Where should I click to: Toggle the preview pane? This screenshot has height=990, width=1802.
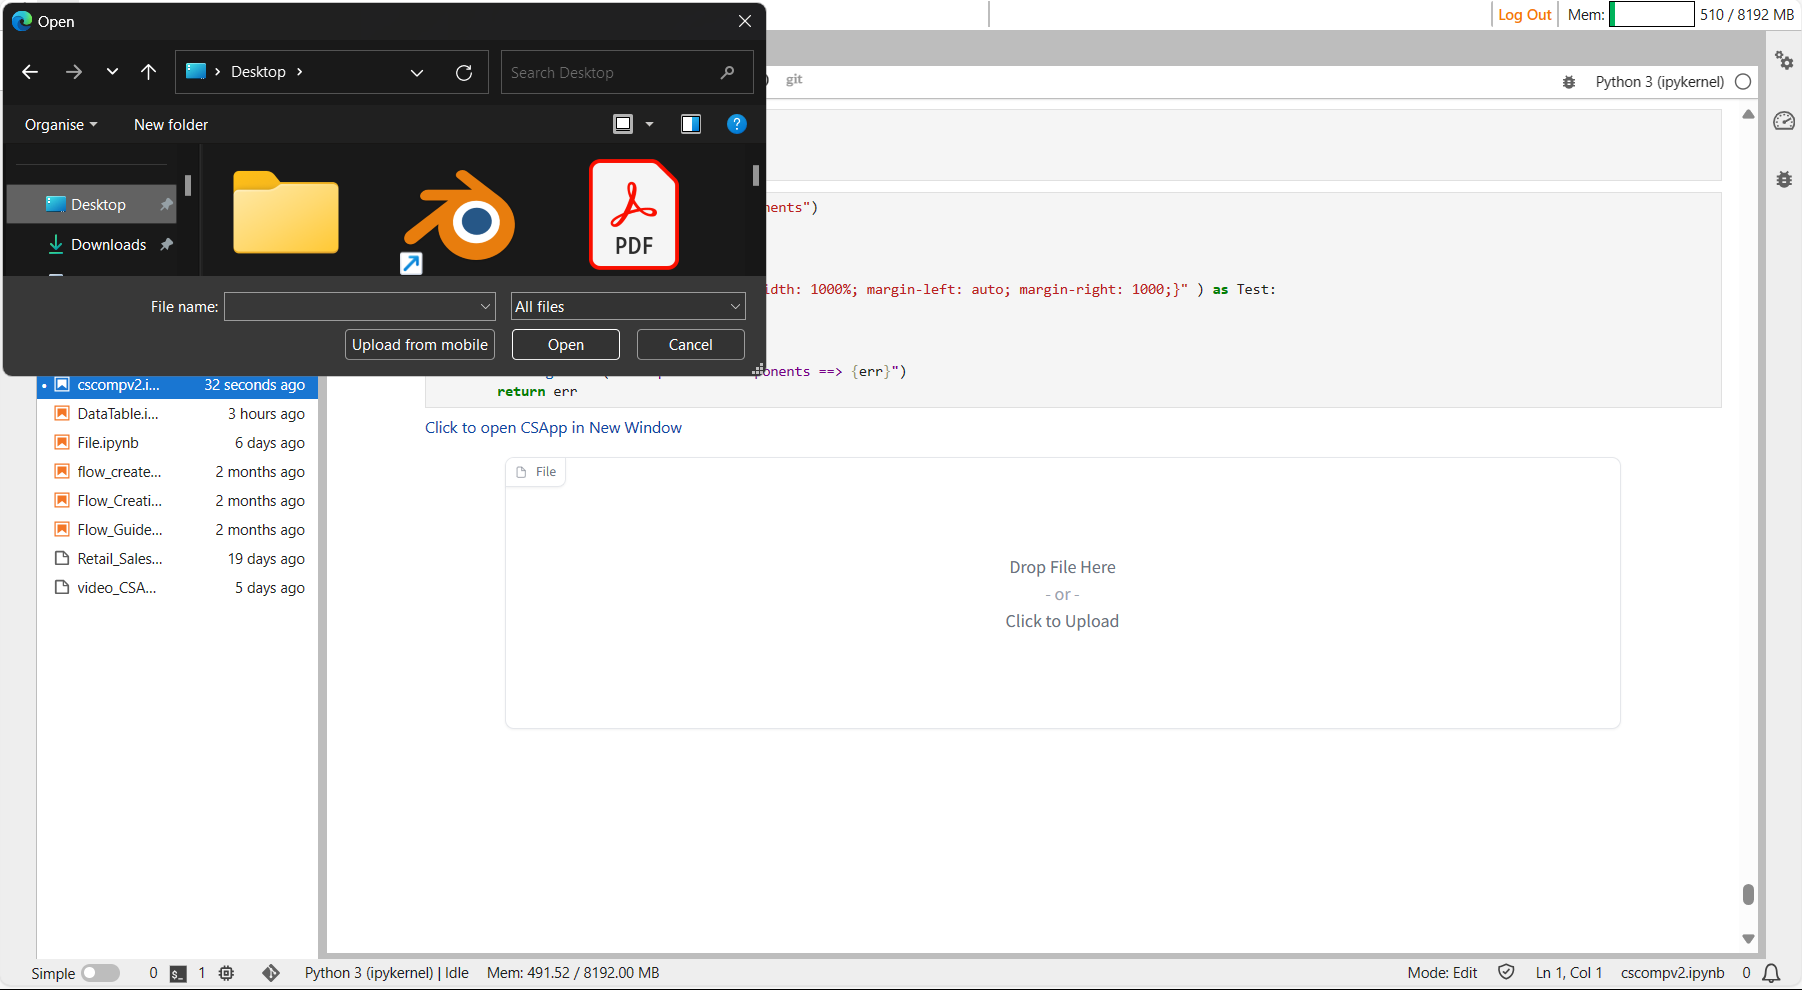[x=691, y=124]
